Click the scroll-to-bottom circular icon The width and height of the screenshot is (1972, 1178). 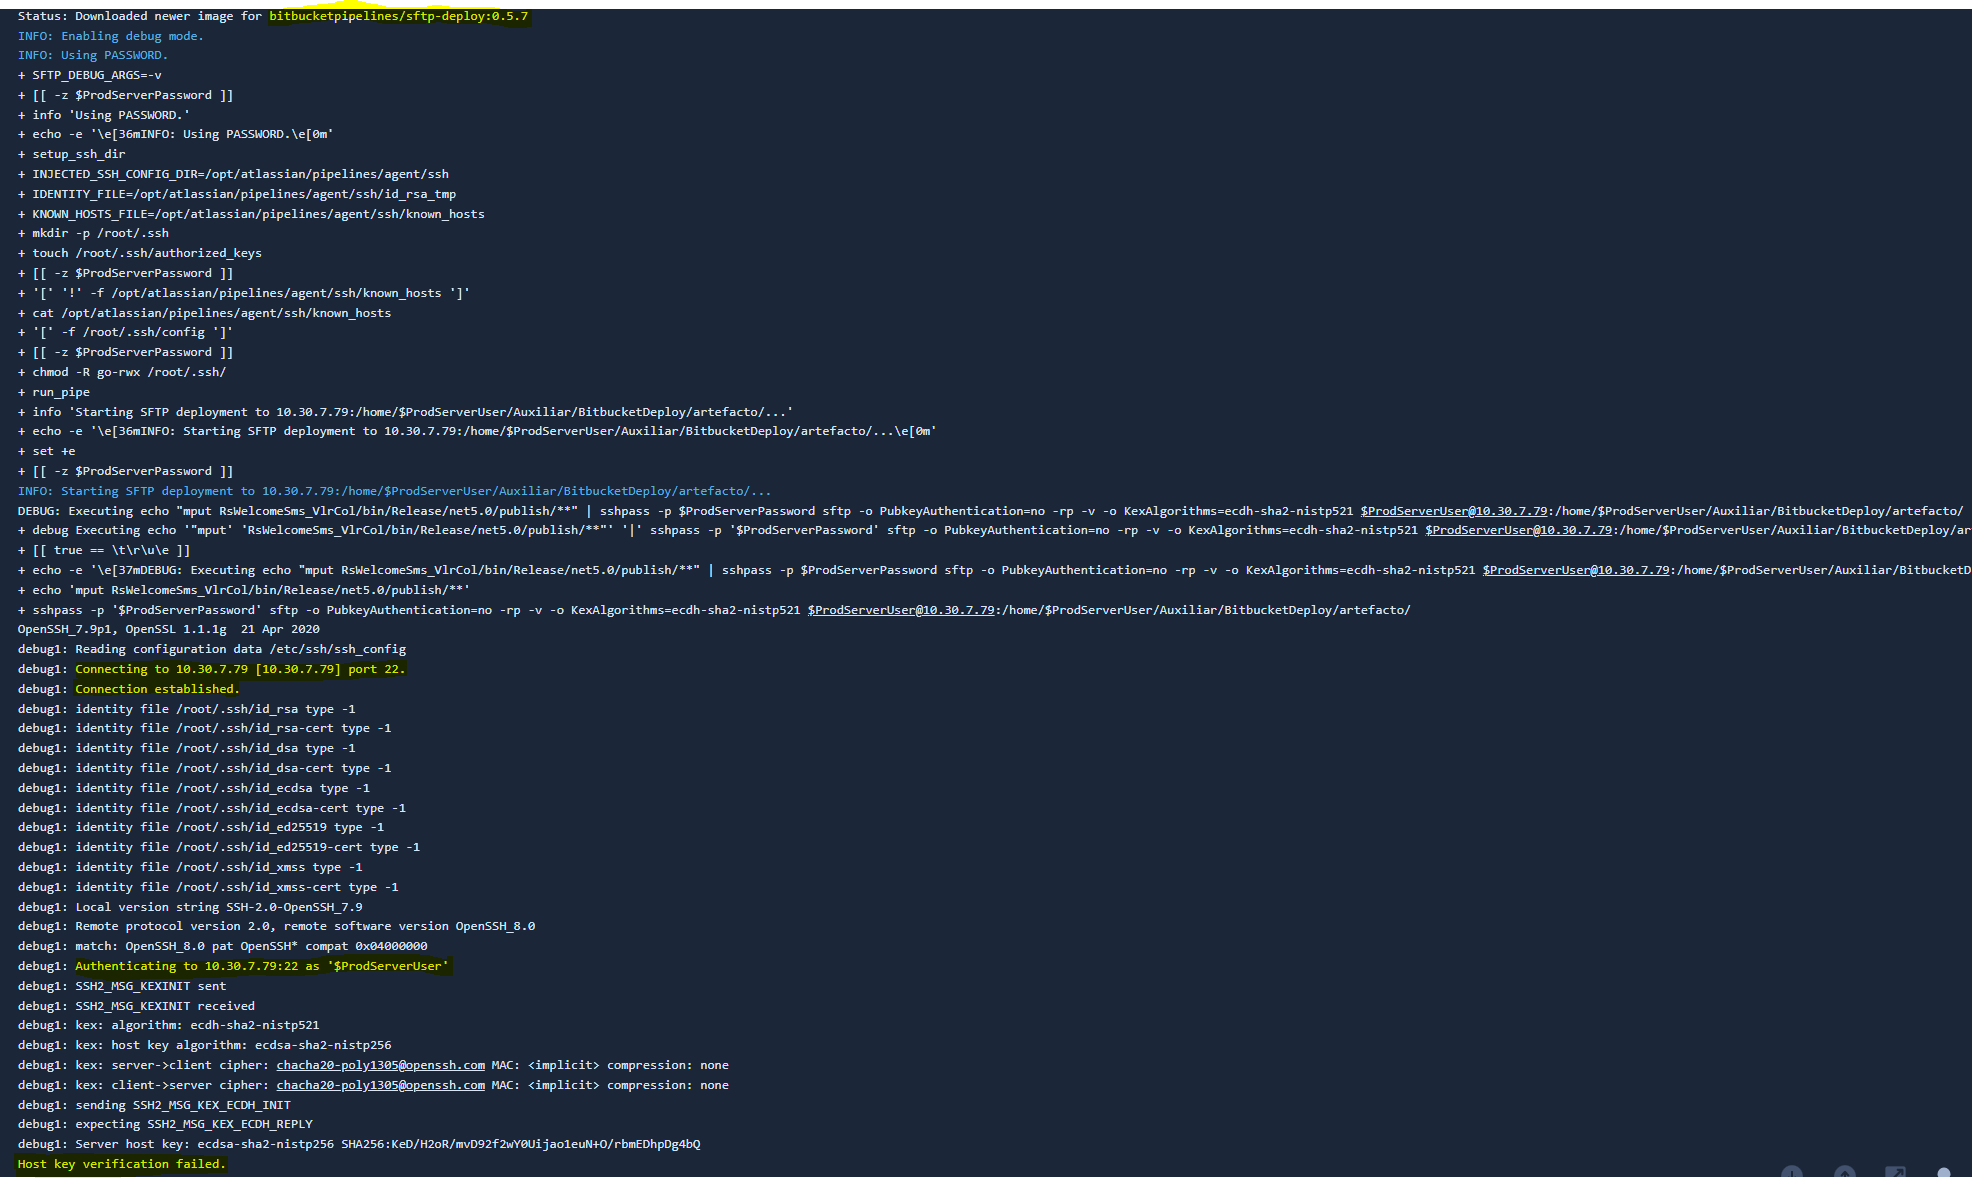[x=1792, y=1172]
